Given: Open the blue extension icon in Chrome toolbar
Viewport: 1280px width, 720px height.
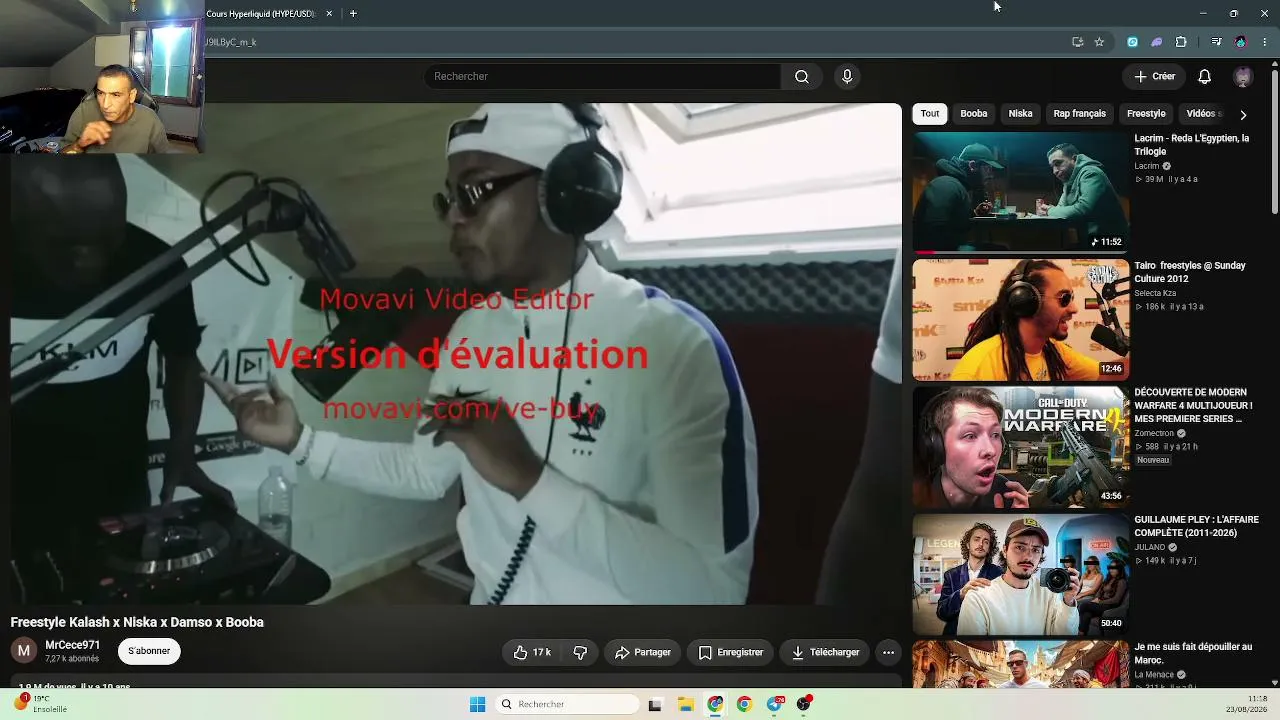Looking at the screenshot, I should click(1132, 42).
